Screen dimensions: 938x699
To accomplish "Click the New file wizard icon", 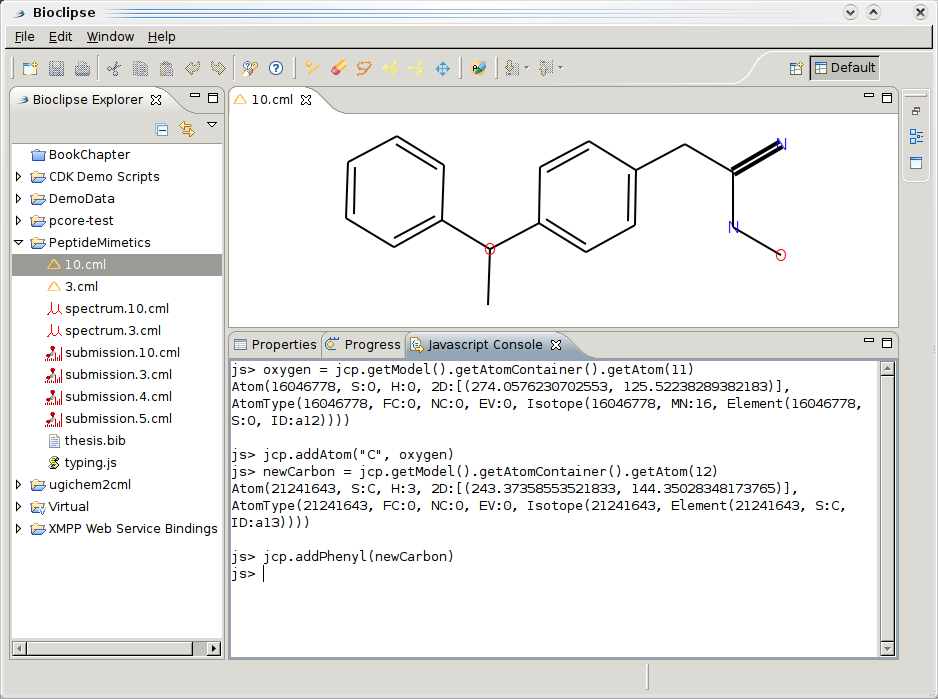I will click(30, 69).
